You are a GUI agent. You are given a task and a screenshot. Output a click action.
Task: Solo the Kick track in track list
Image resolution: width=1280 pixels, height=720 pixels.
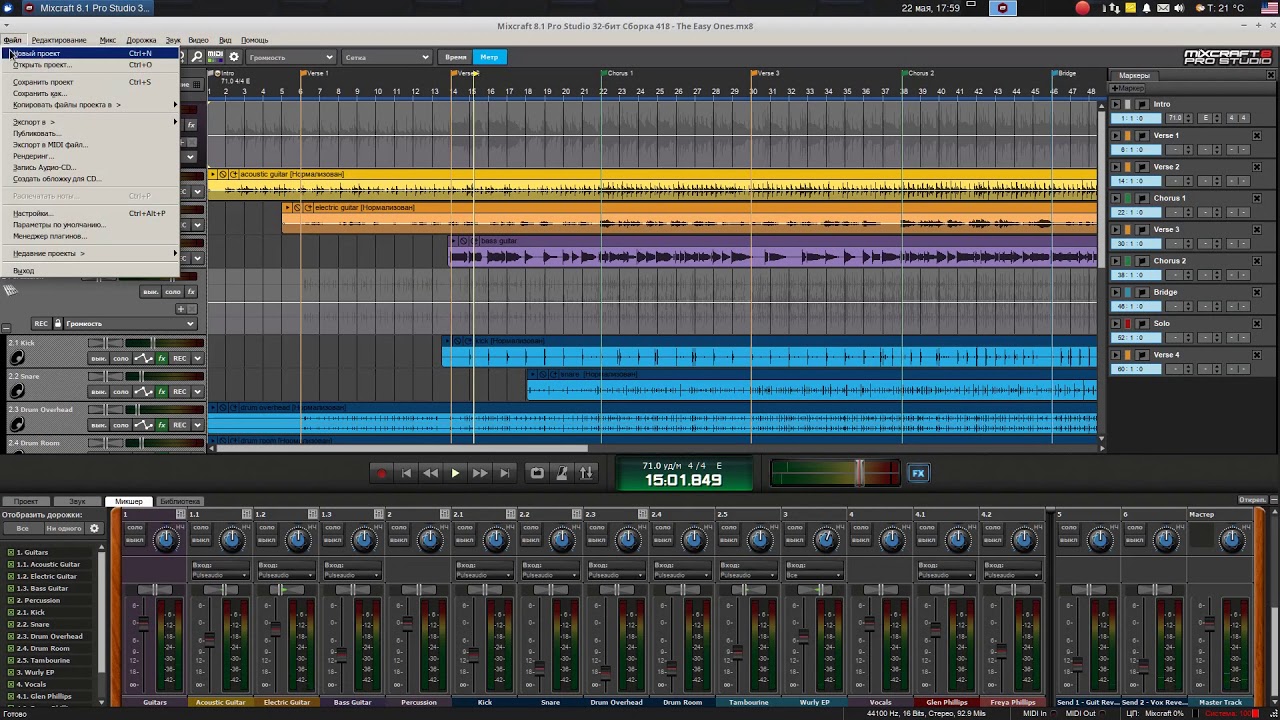click(121, 358)
